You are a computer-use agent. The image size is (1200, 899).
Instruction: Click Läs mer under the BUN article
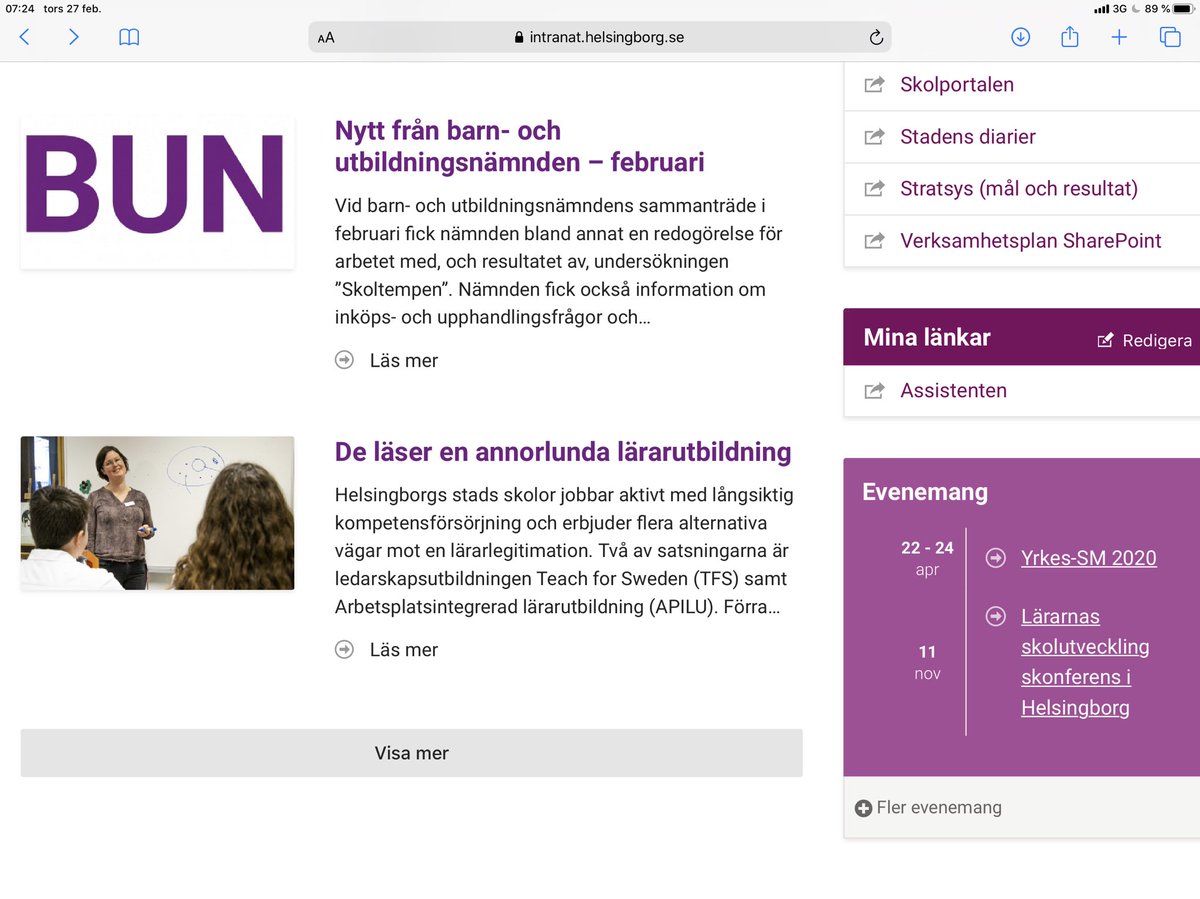(404, 361)
